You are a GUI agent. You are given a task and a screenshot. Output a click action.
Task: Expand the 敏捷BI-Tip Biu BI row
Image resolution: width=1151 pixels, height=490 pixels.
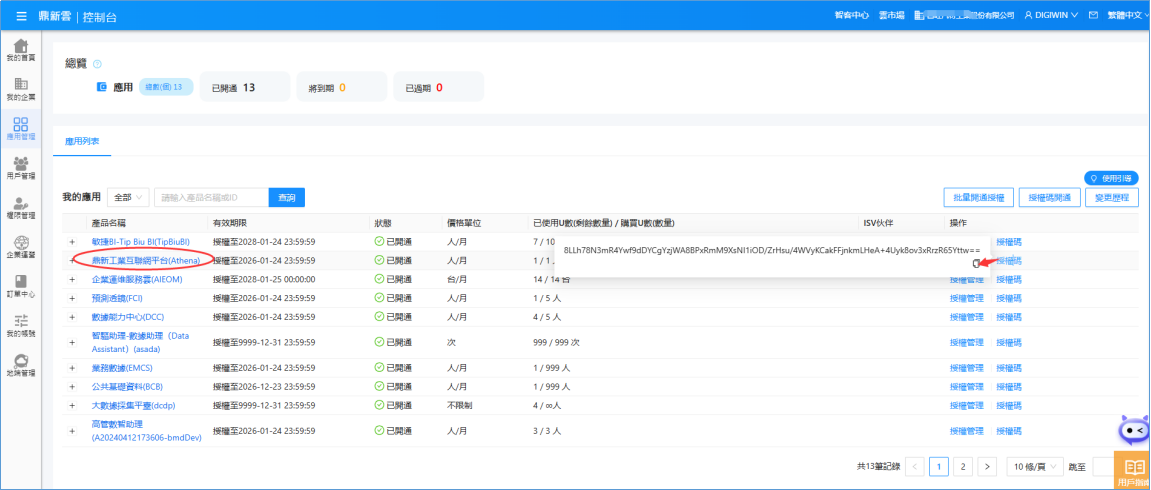coord(72,242)
